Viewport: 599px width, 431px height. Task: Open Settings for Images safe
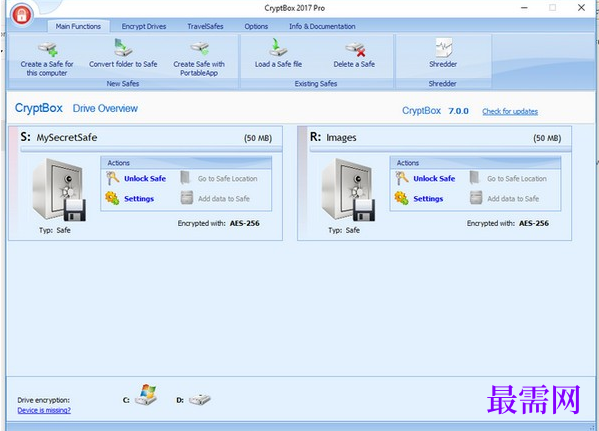(428, 199)
